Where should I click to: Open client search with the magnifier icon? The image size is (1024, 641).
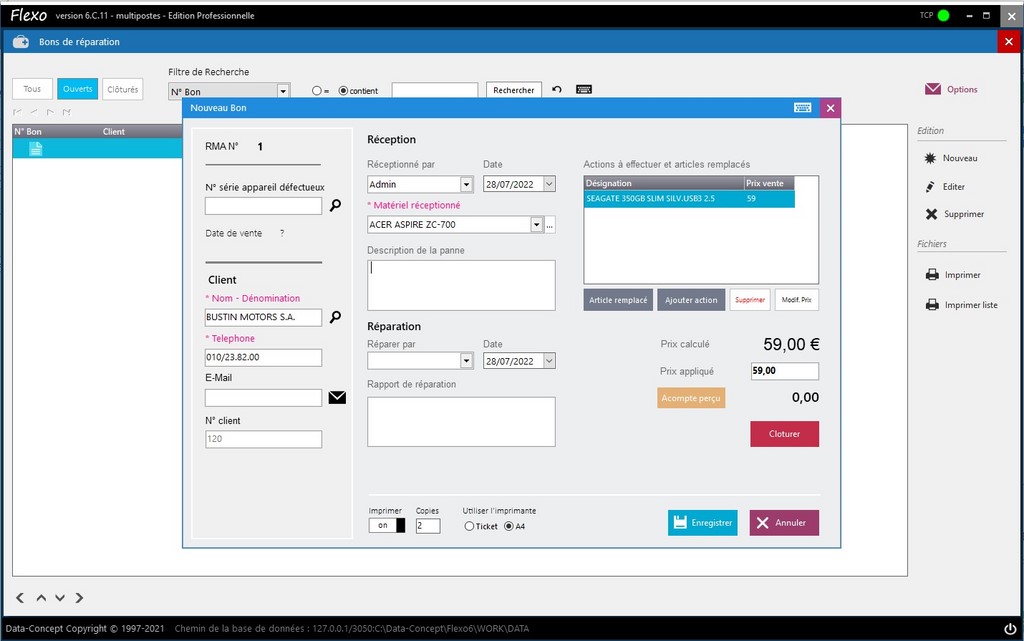[x=335, y=316]
